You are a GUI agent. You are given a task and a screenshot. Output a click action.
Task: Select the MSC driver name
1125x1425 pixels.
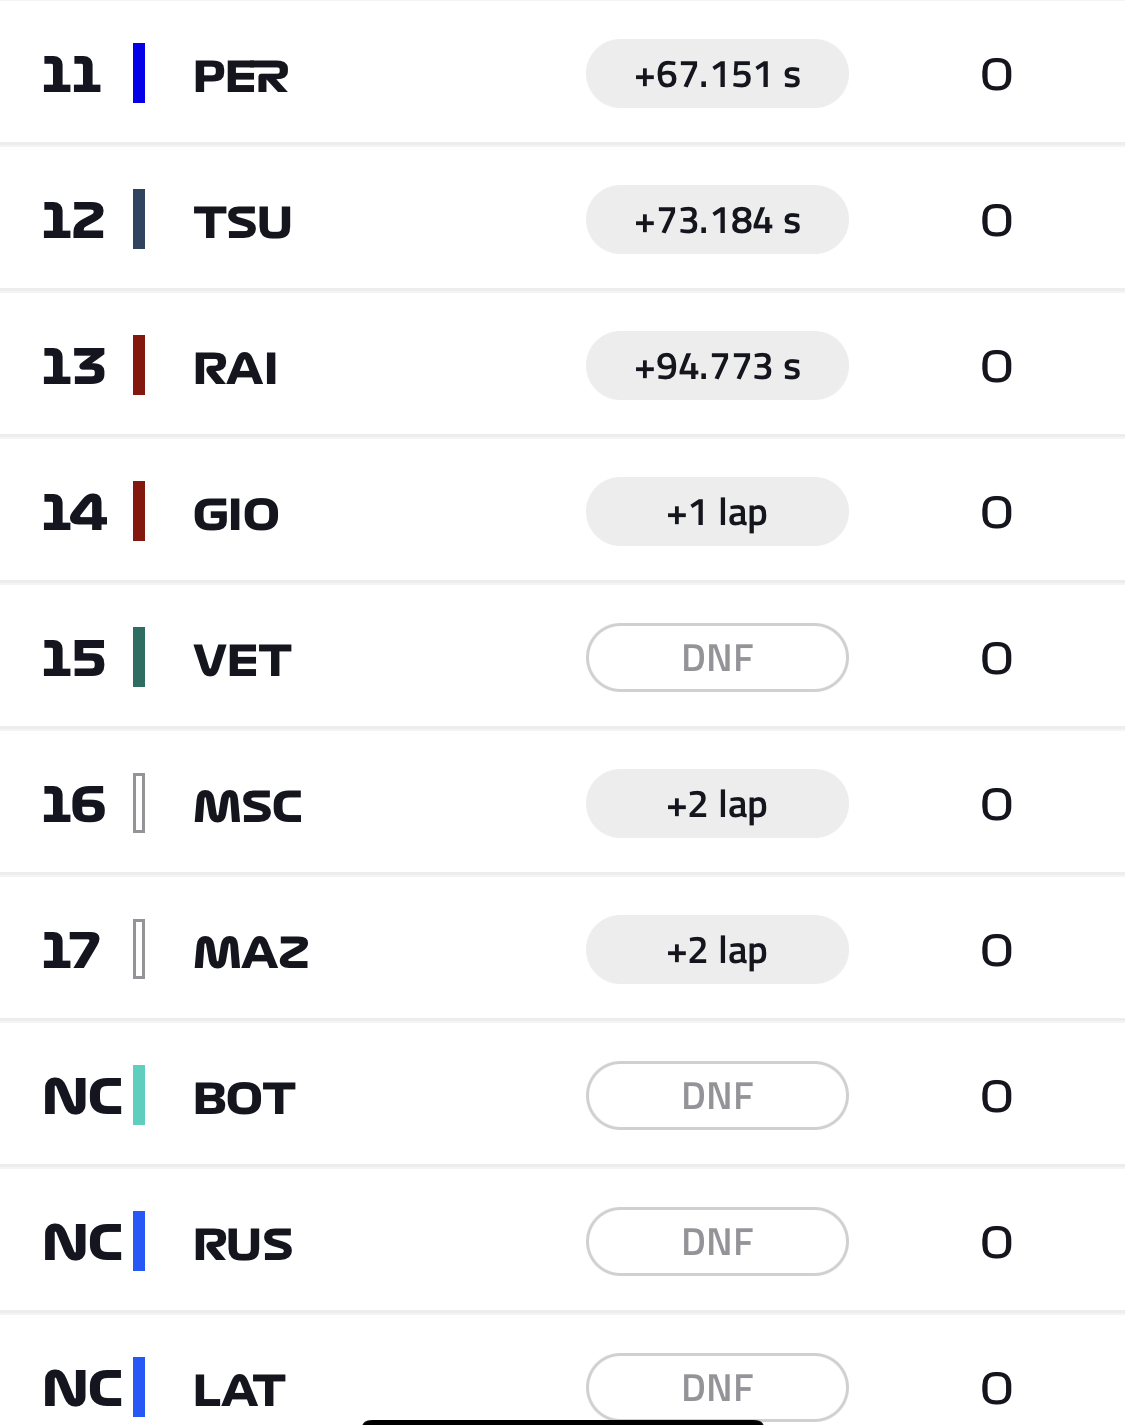(248, 806)
